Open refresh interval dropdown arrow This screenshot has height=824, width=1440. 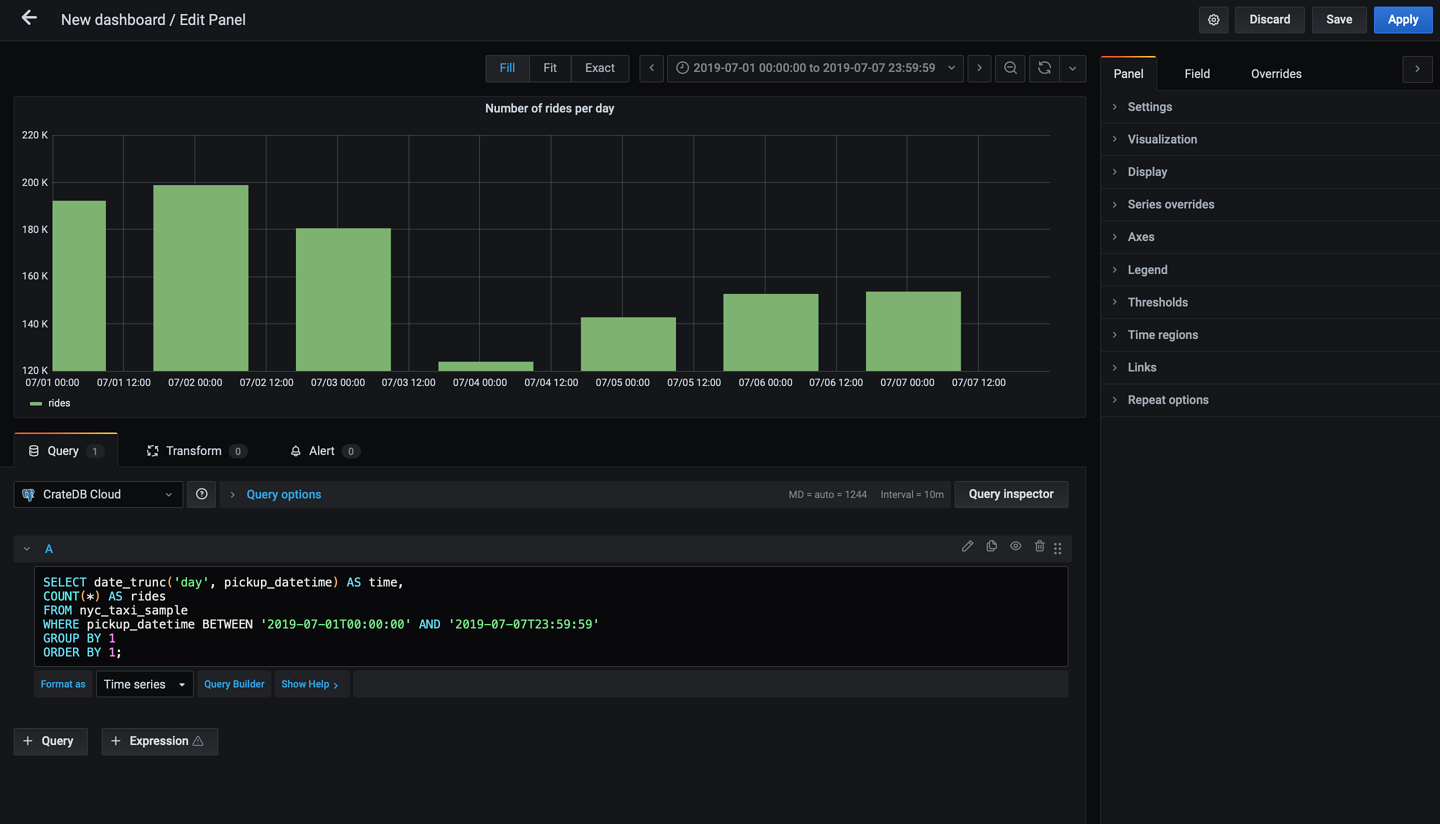(1072, 68)
